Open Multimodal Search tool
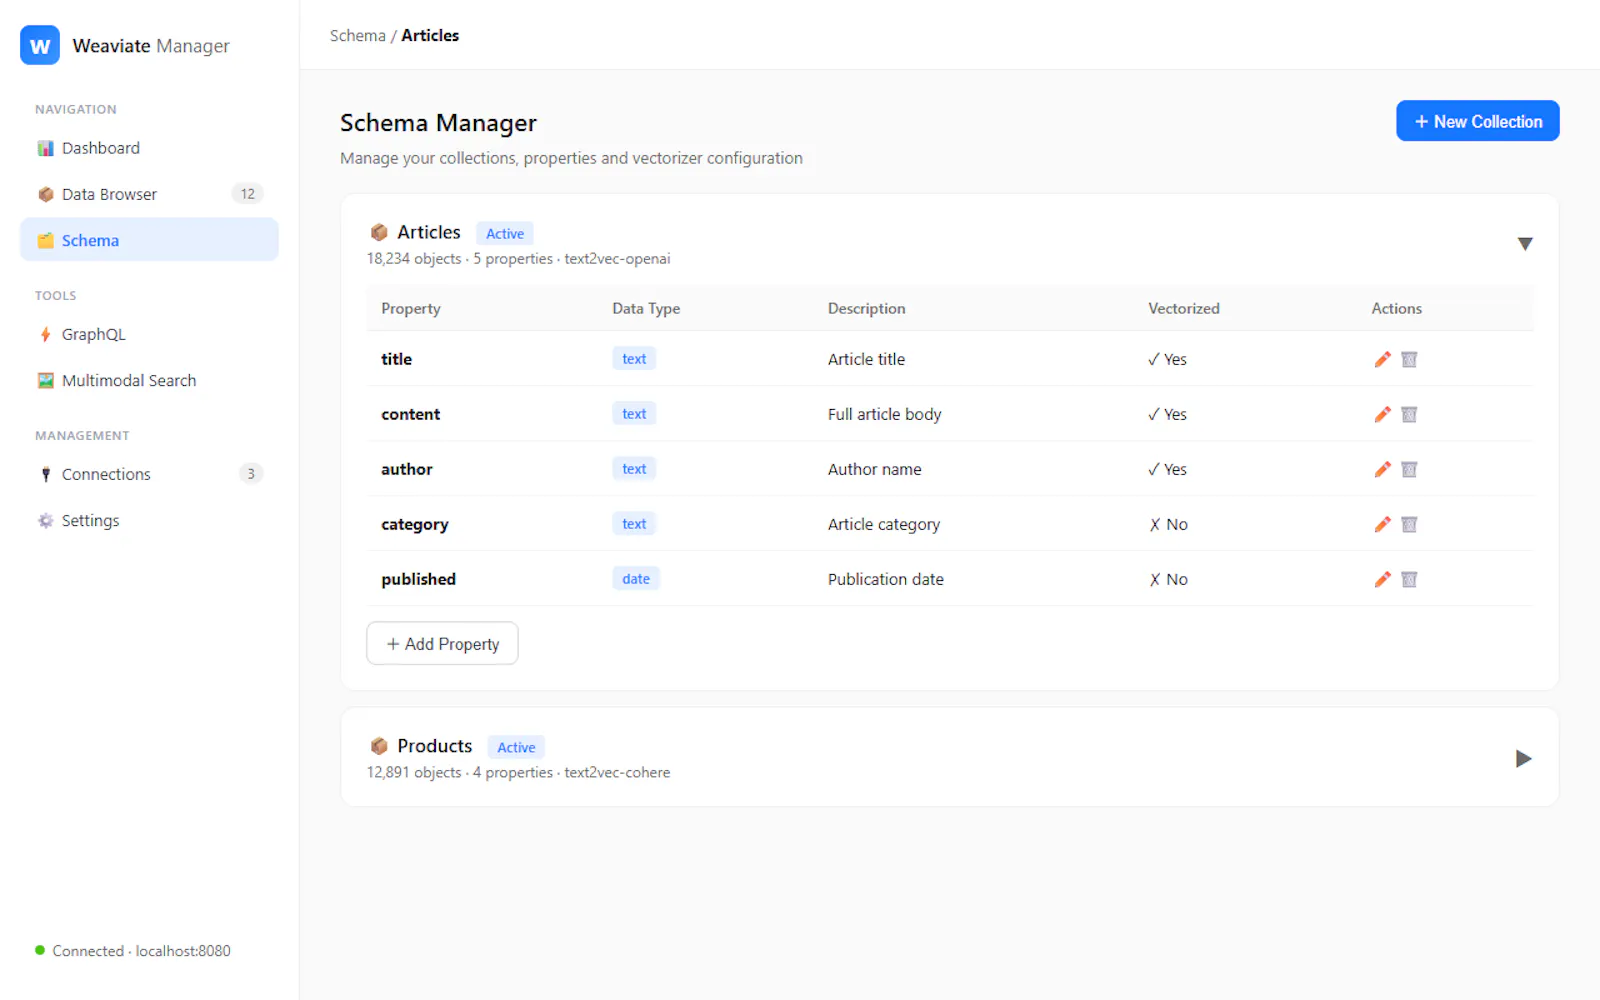Viewport: 1600px width, 1000px height. (x=149, y=380)
